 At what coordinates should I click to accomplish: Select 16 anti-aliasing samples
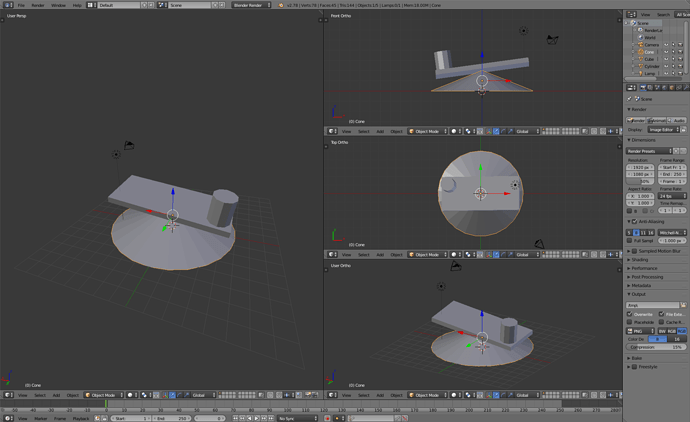pyautogui.click(x=650, y=232)
